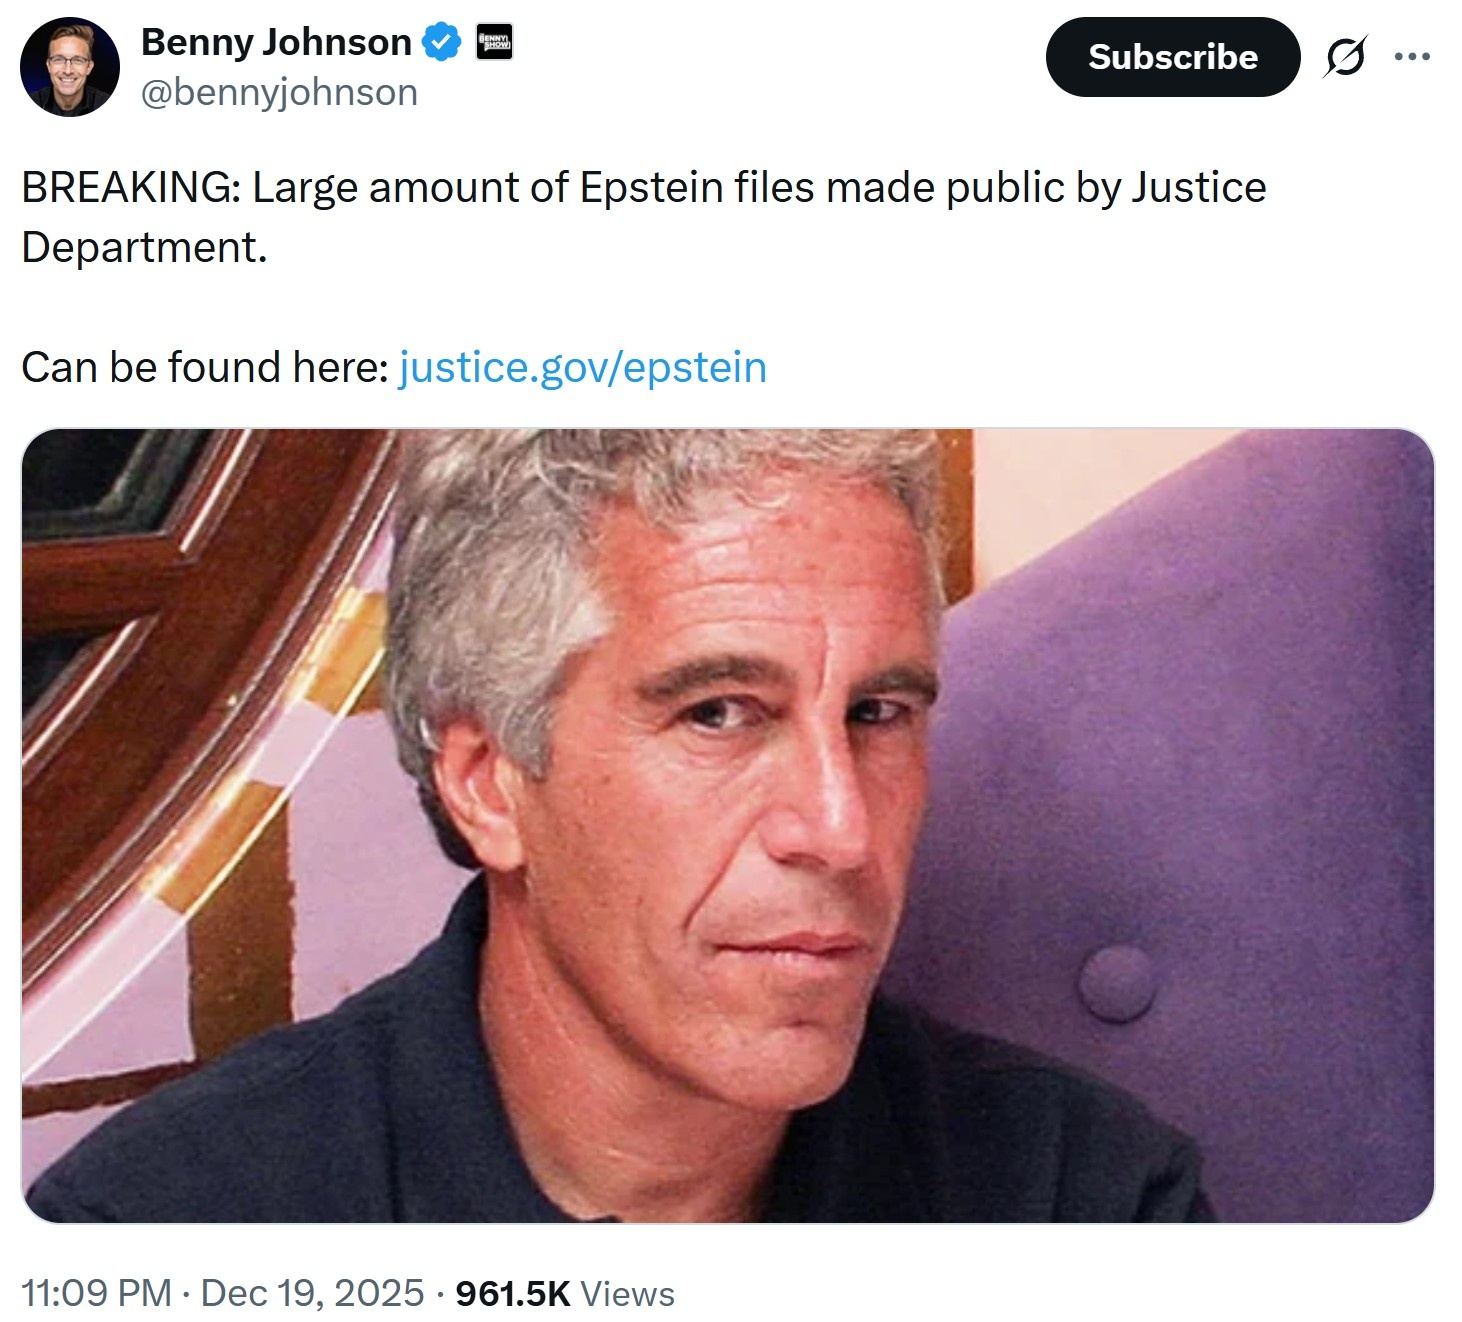Click the 11:09 PM timestamp

(96, 1293)
